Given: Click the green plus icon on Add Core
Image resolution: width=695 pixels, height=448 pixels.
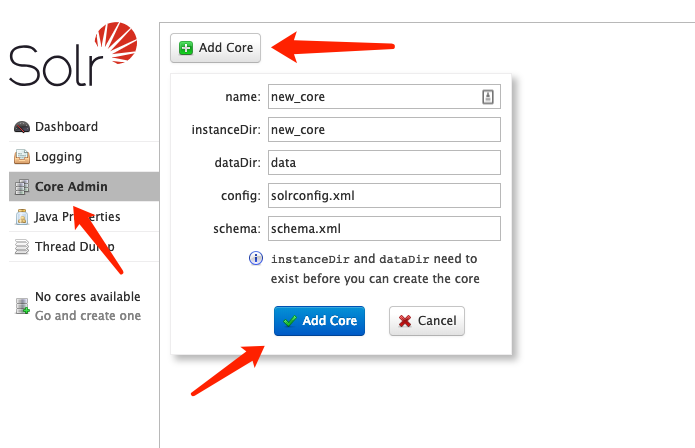Looking at the screenshot, I should pyautogui.click(x=186, y=48).
